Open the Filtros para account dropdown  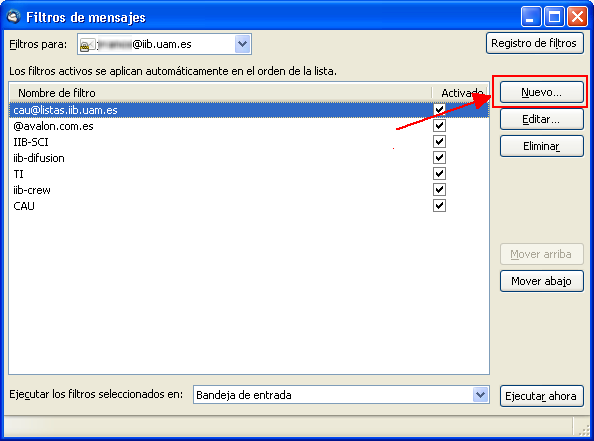pos(242,44)
